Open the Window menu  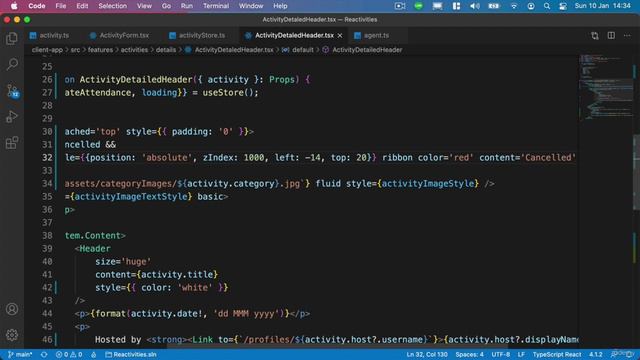tap(251, 6)
